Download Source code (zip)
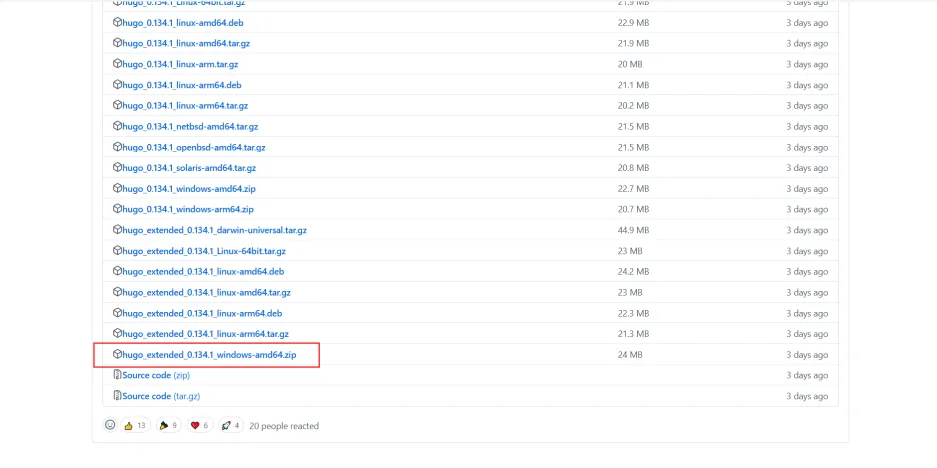937x468 pixels. [x=156, y=375]
